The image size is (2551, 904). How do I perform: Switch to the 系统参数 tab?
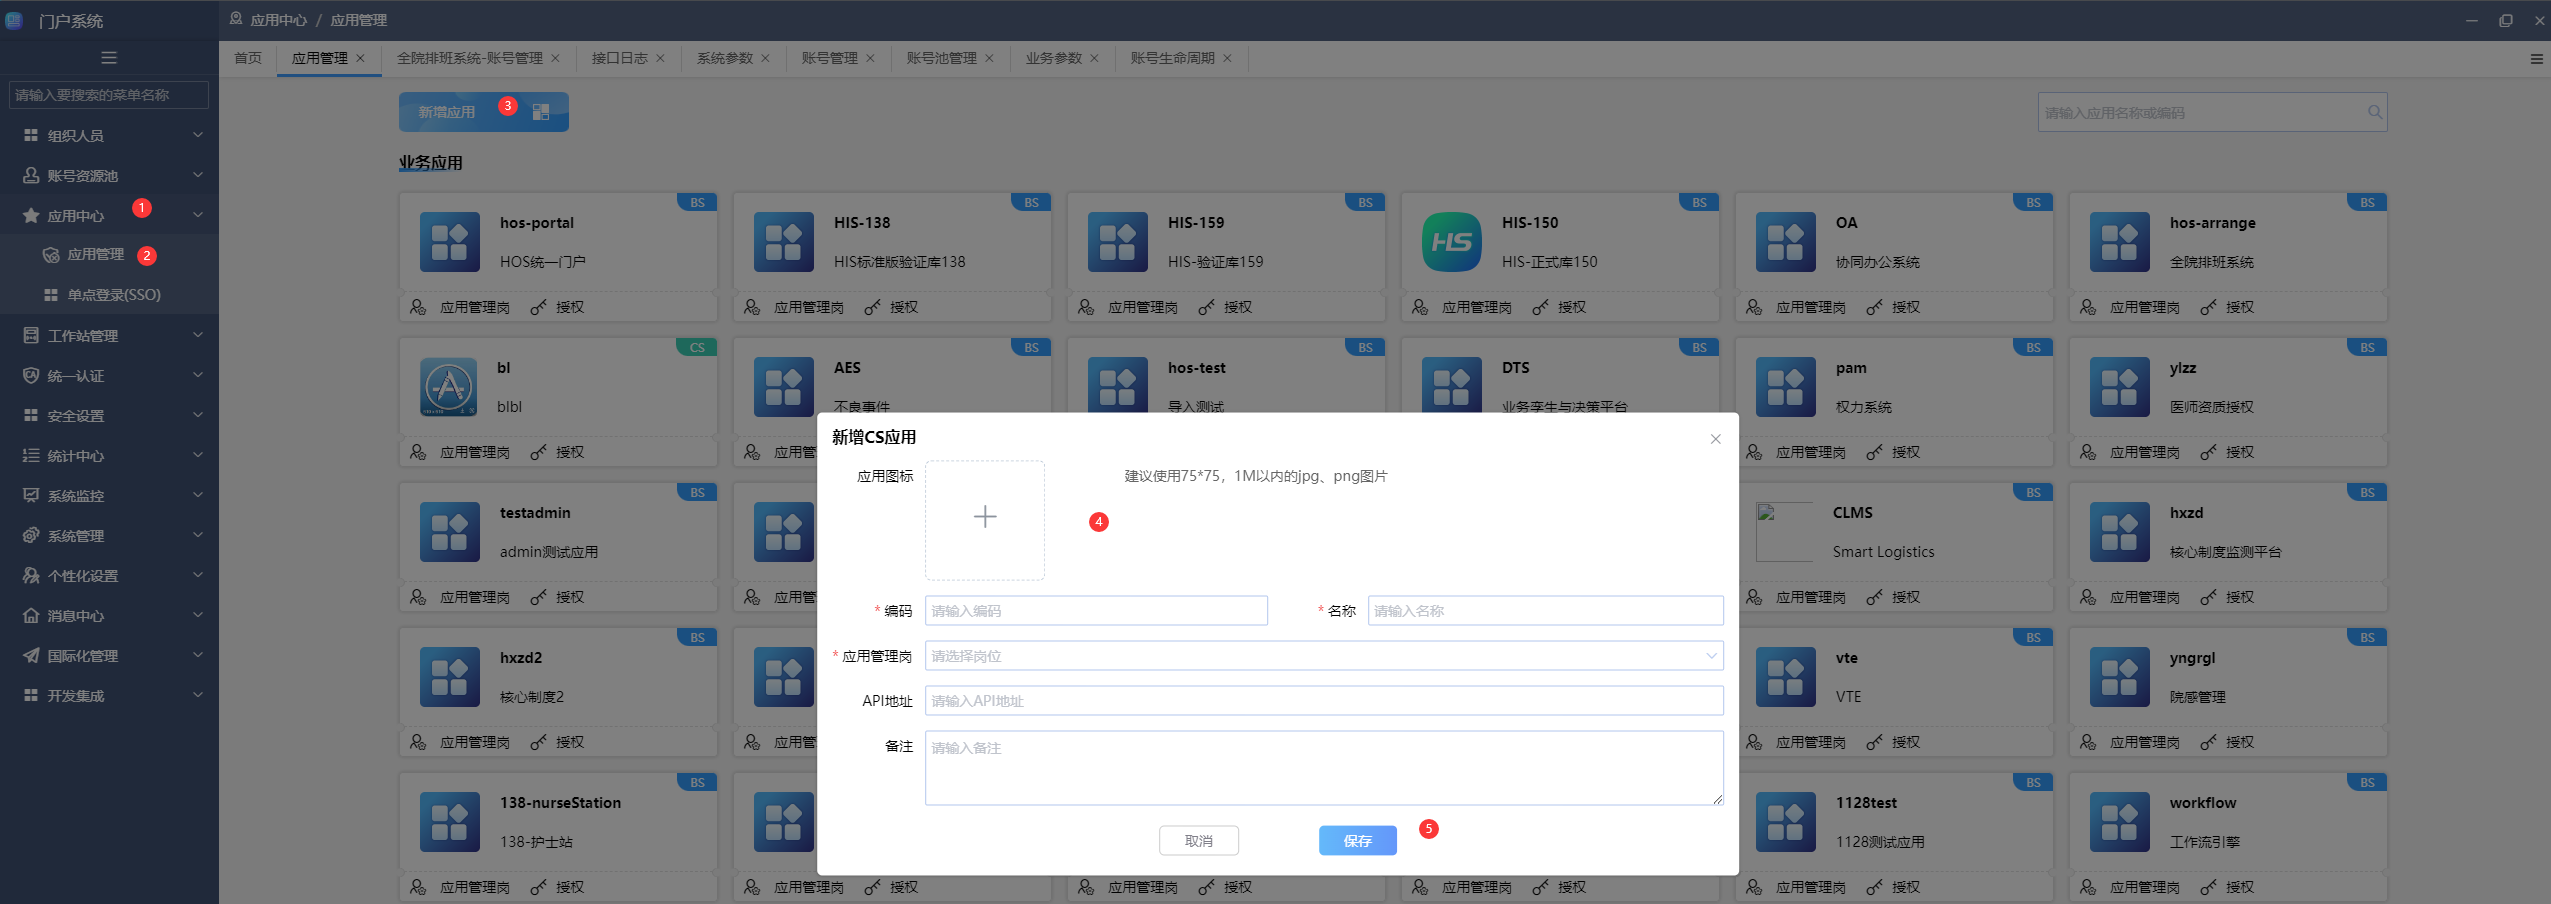pos(725,58)
